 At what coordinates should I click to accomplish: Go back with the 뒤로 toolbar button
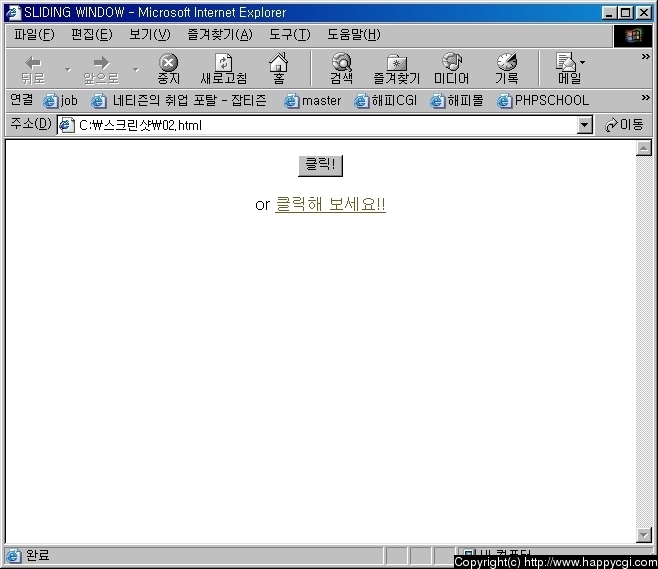33,70
